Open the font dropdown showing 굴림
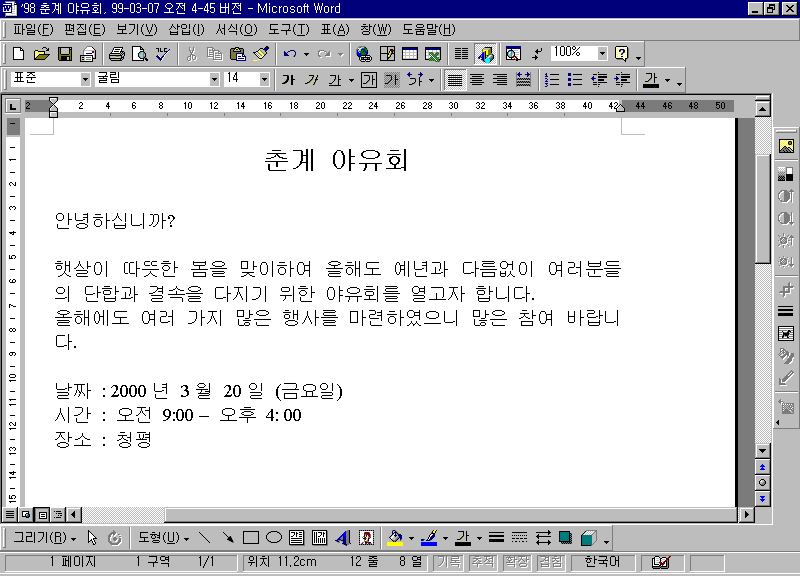This screenshot has width=800, height=576. point(214,79)
